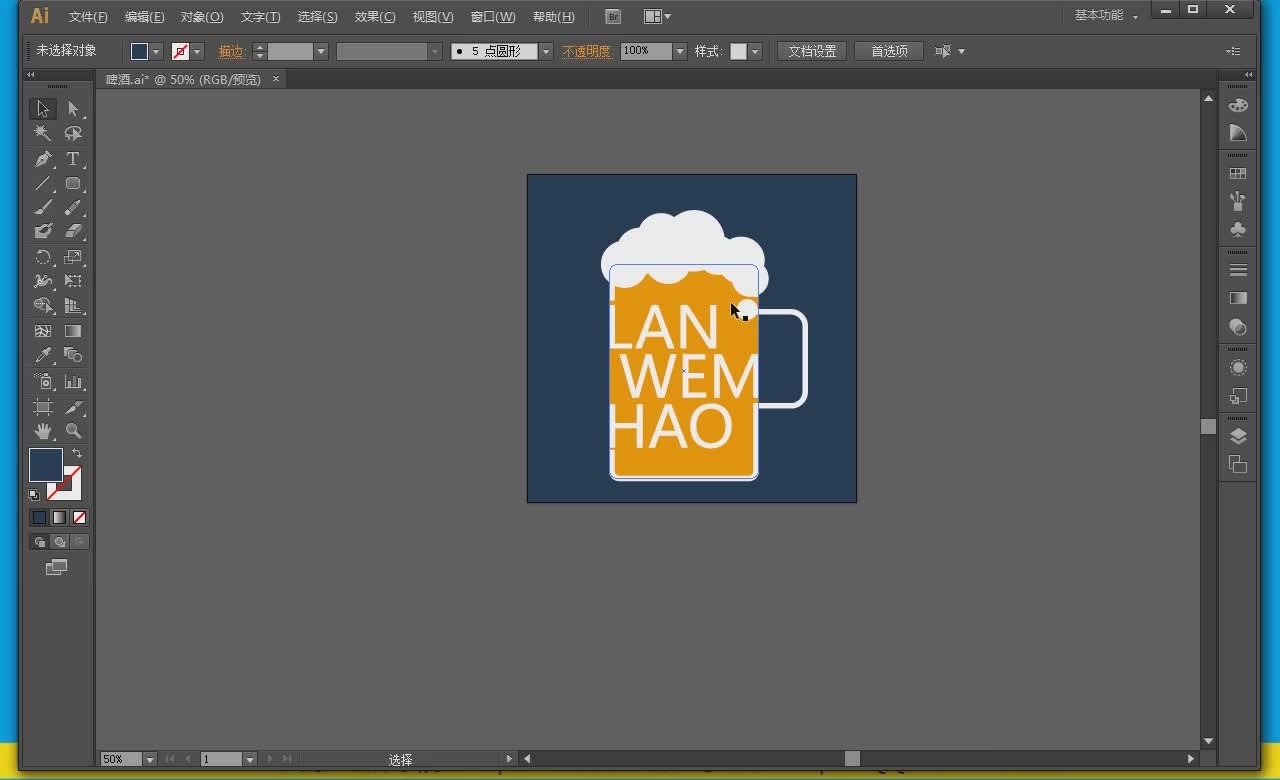The height and width of the screenshot is (780, 1280).
Task: Select the Pencil tool
Action: pos(73,208)
